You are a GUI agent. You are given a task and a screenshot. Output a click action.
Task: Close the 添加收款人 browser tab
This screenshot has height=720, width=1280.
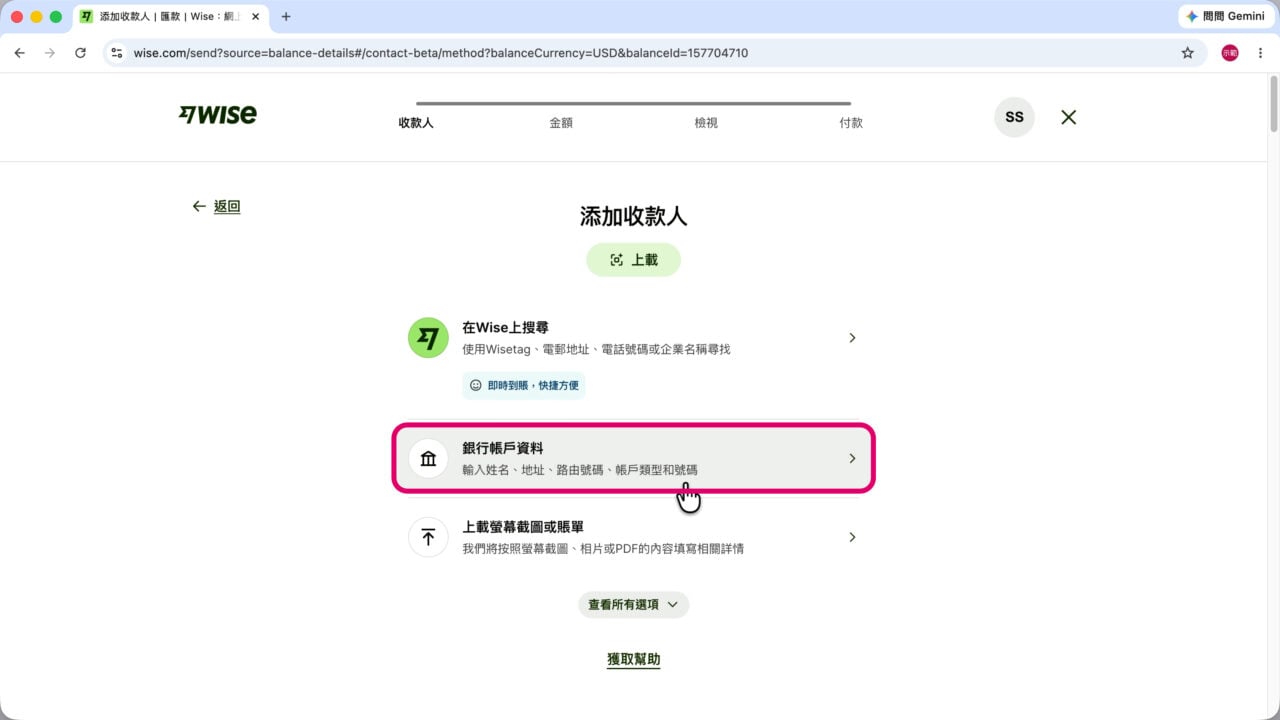point(255,17)
